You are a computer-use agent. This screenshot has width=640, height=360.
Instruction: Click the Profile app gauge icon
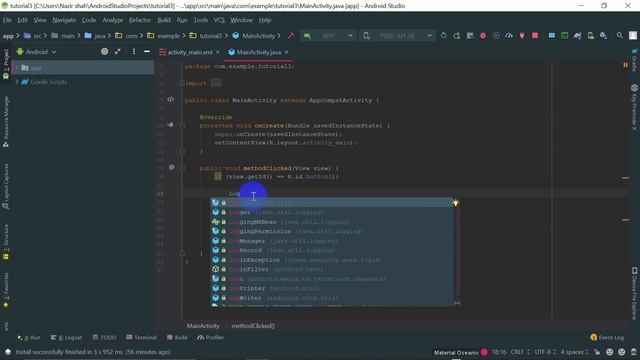click(x=509, y=36)
